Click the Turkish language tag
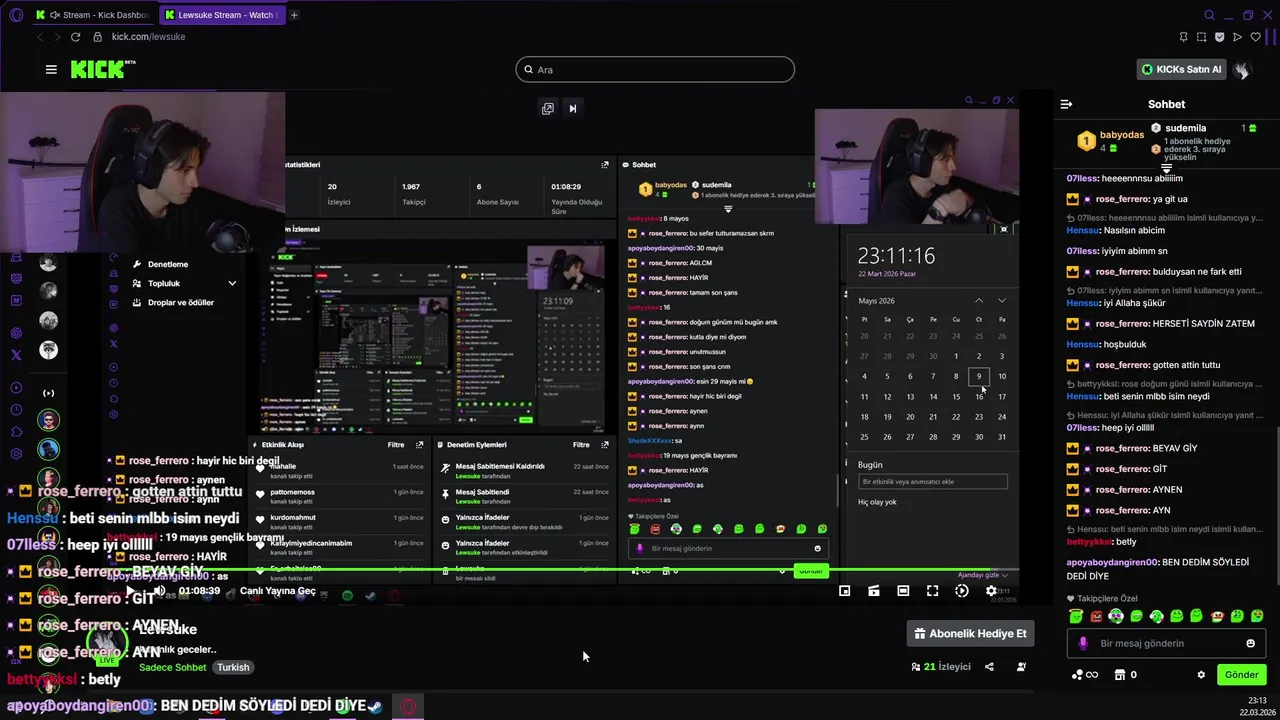Screen dimensions: 1280x720 (x=233, y=667)
